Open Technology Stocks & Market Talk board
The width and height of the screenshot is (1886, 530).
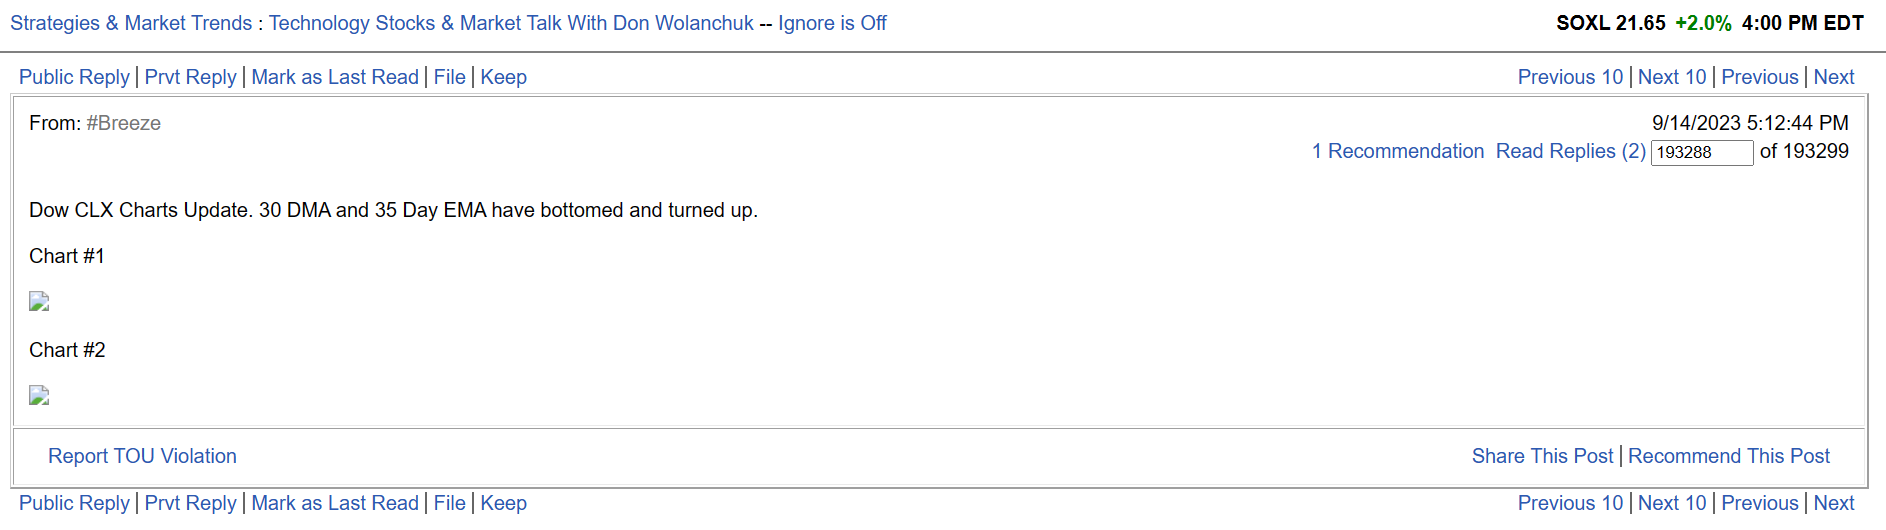pos(511,23)
